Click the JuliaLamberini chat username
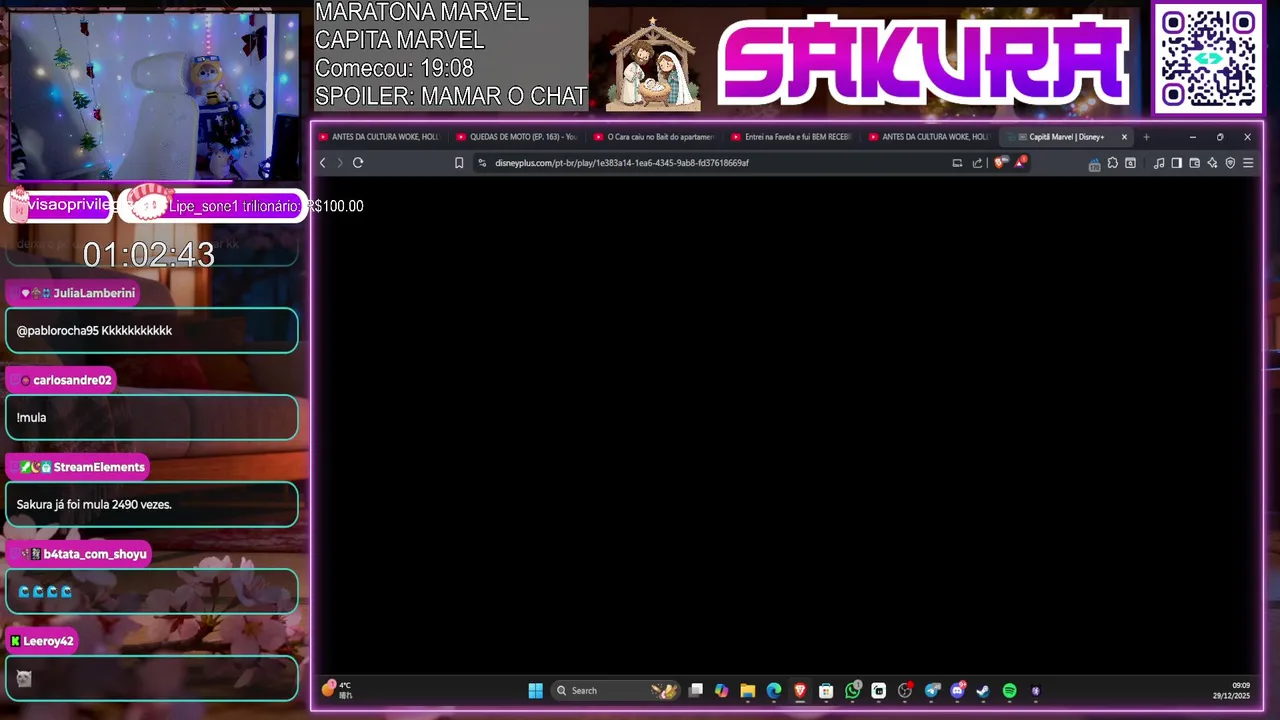This screenshot has height=720, width=1280. tap(94, 294)
